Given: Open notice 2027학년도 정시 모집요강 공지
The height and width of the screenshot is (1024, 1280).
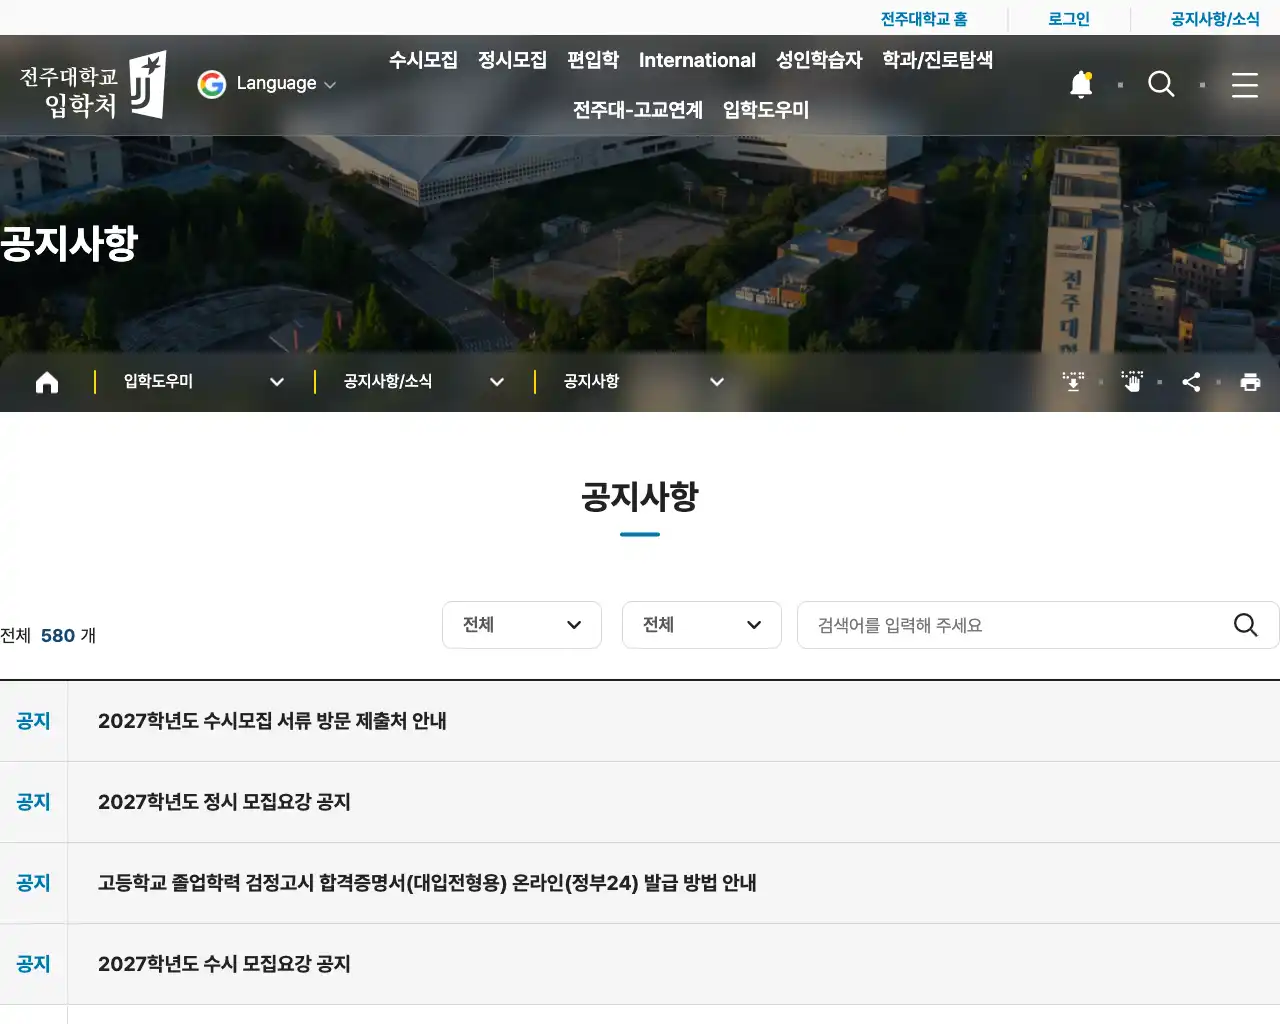Looking at the screenshot, I should click(x=224, y=802).
